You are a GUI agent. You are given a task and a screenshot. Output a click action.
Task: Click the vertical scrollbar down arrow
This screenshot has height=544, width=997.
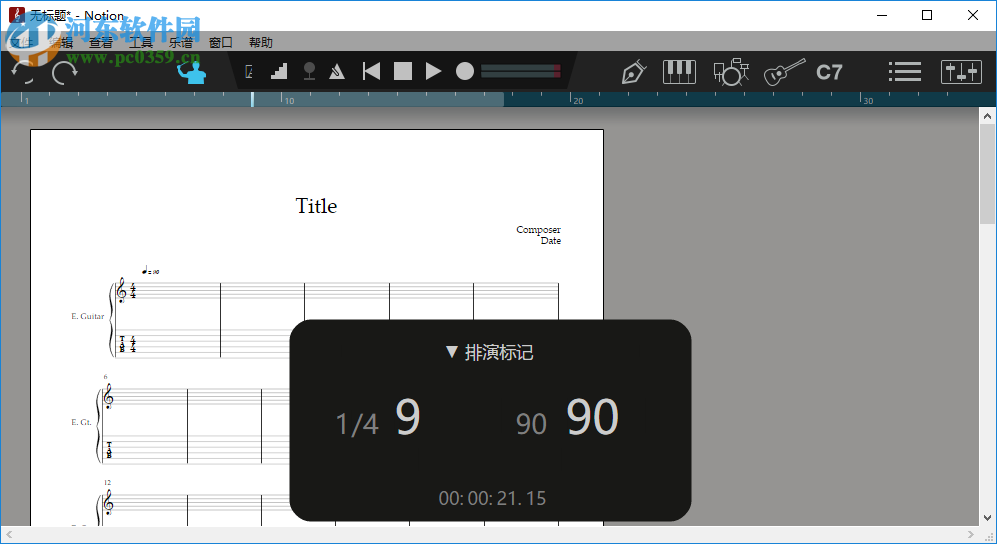click(987, 518)
